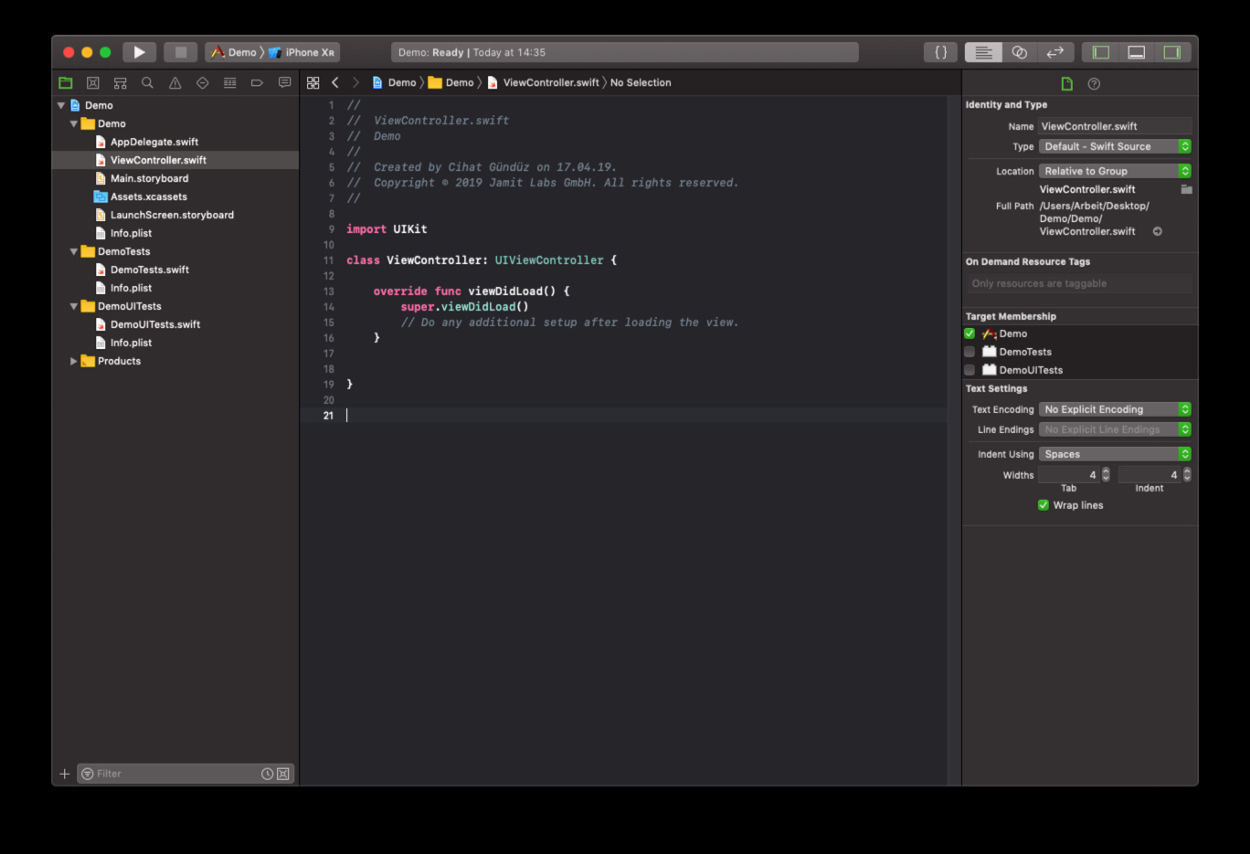1250x854 pixels.
Task: Show the Quick Help inspector
Action: [1092, 83]
